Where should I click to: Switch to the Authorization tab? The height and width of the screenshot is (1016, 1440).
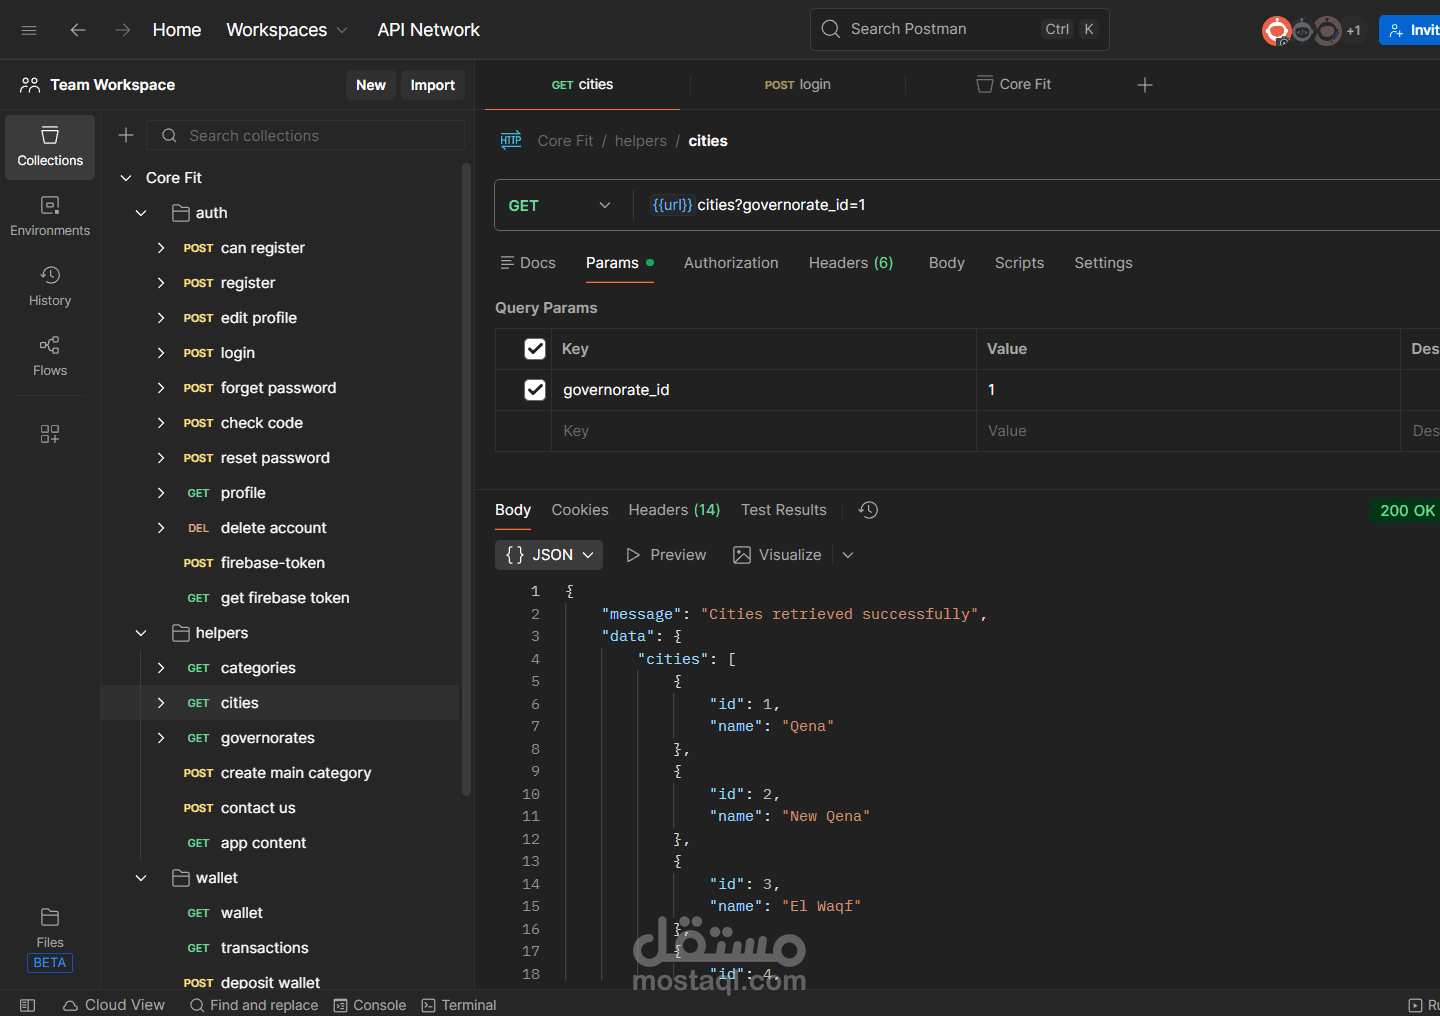tap(731, 263)
